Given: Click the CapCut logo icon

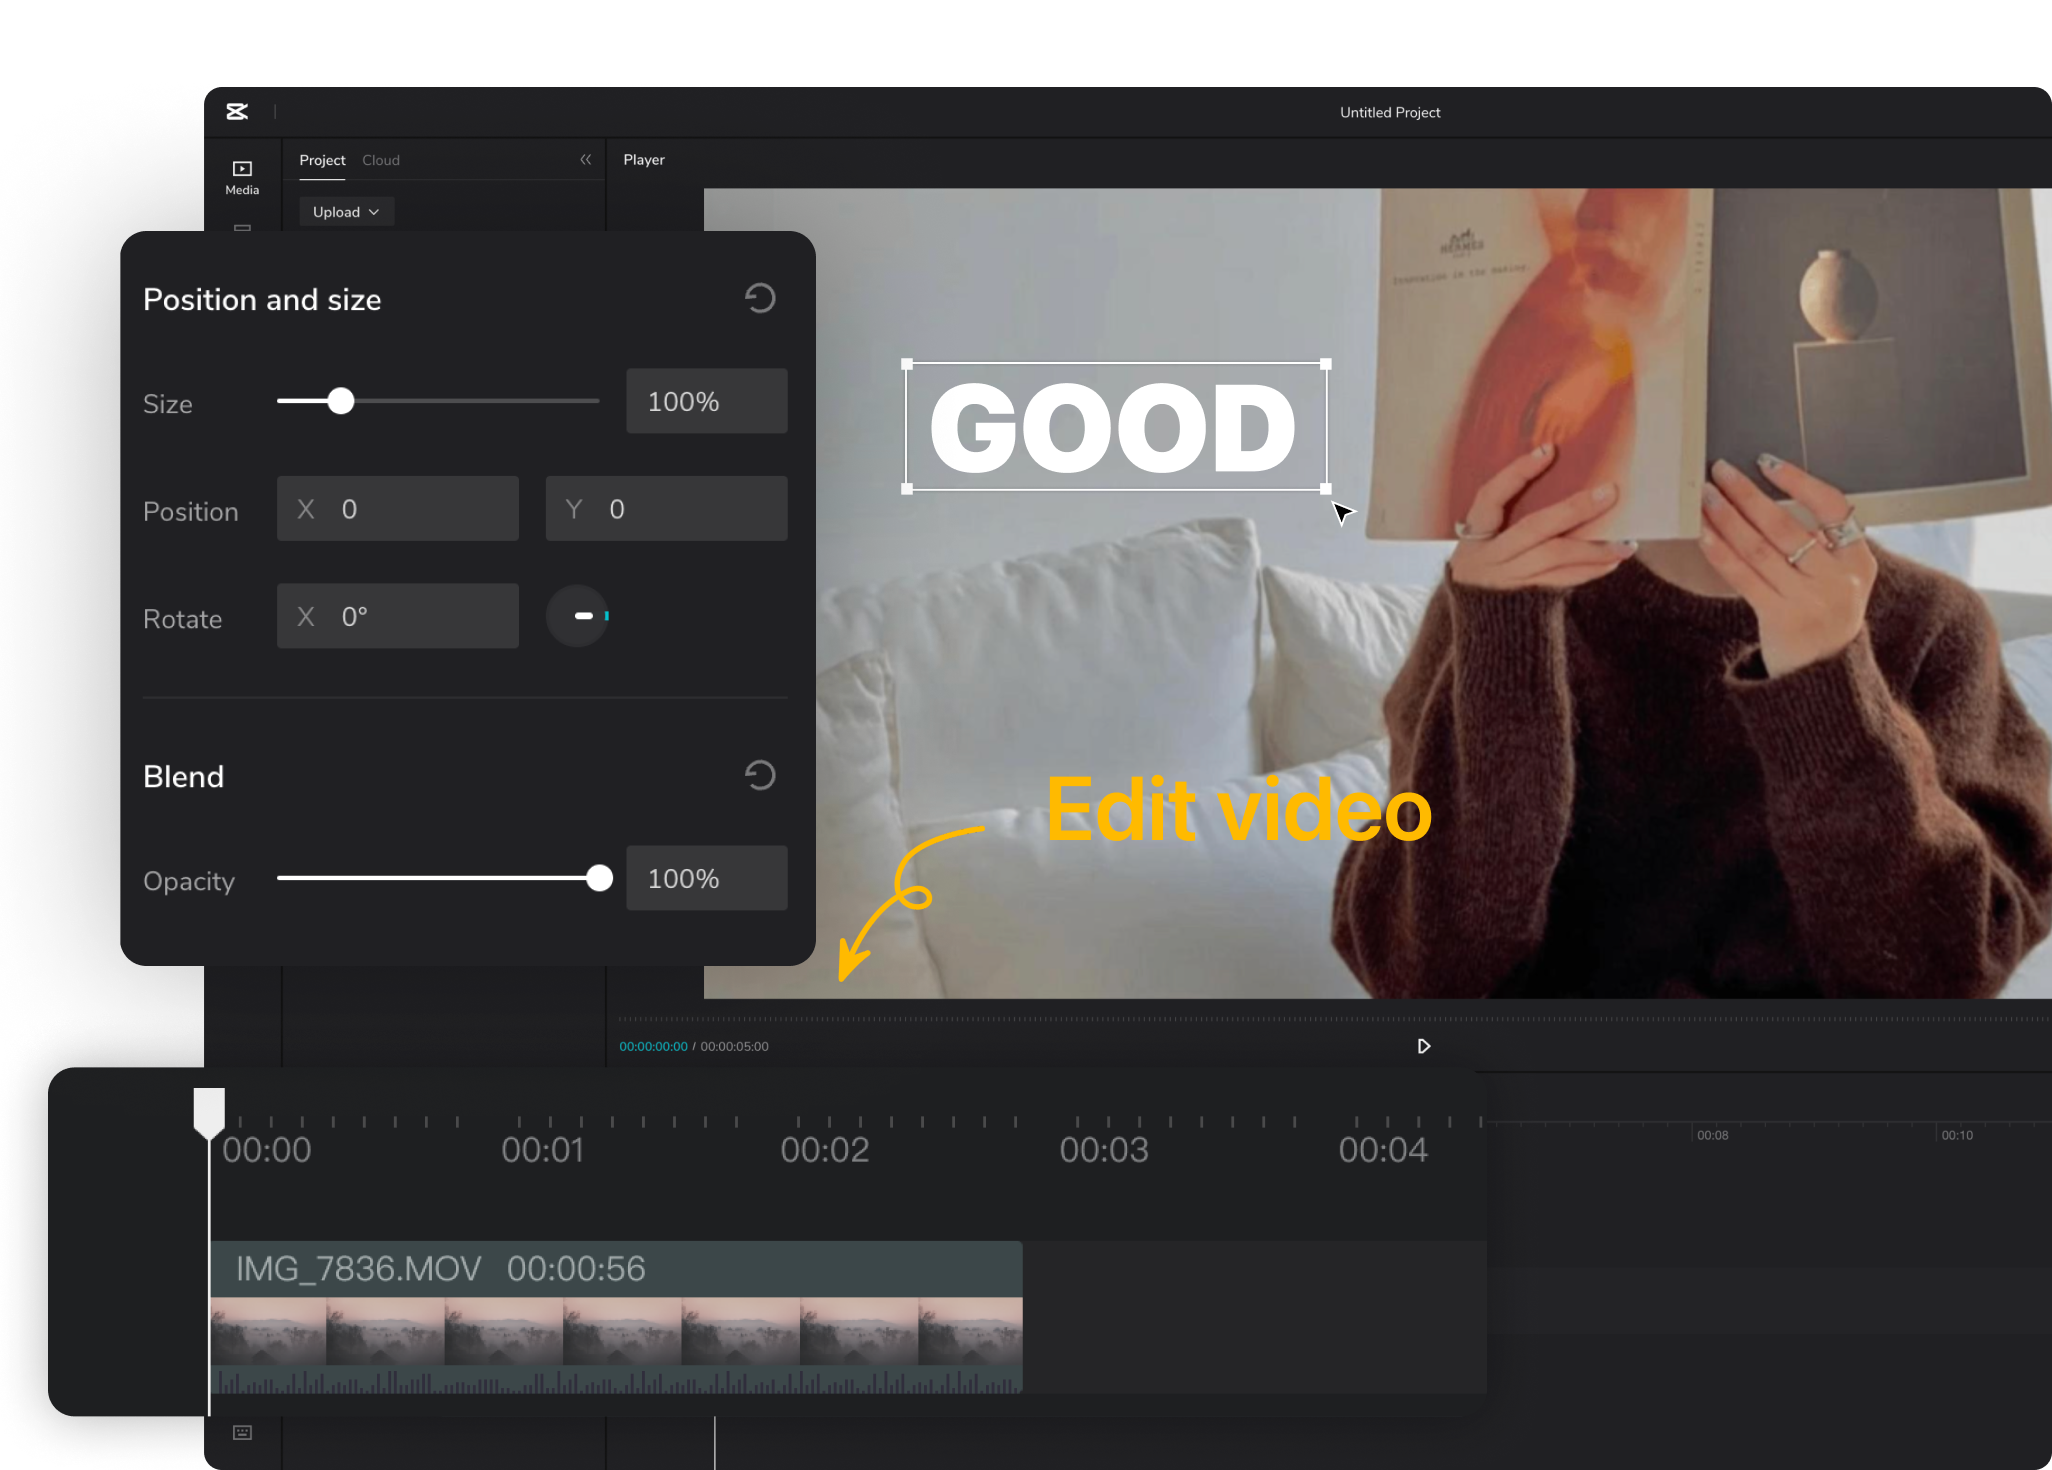Looking at the screenshot, I should point(237,112).
